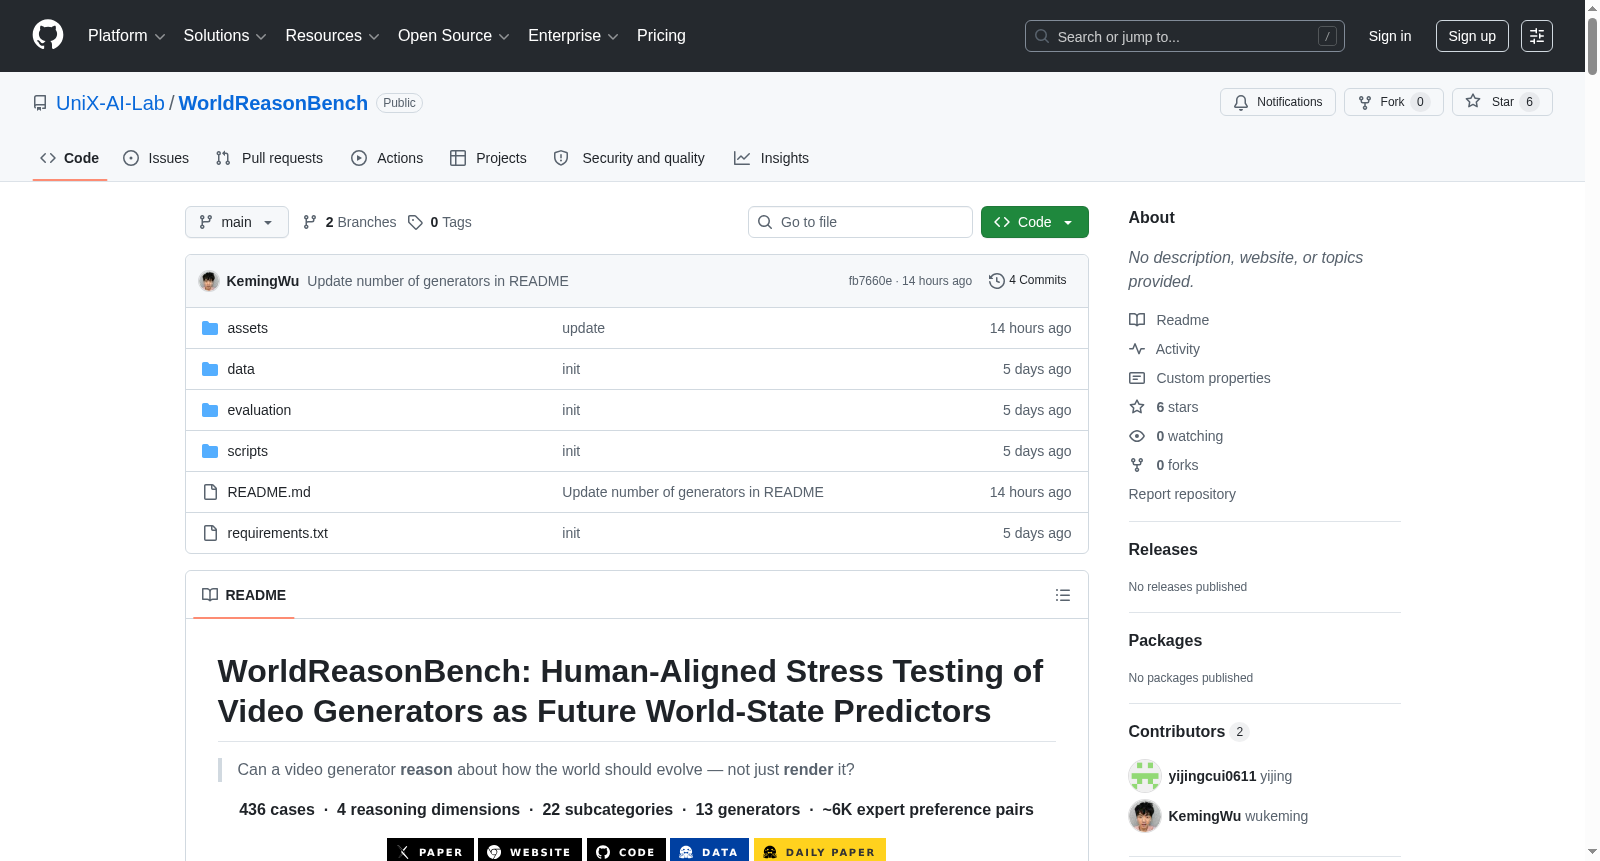Screen dimensions: 1600x861
Task: Click the fork icon beside 0 forks
Action: coord(1137,465)
